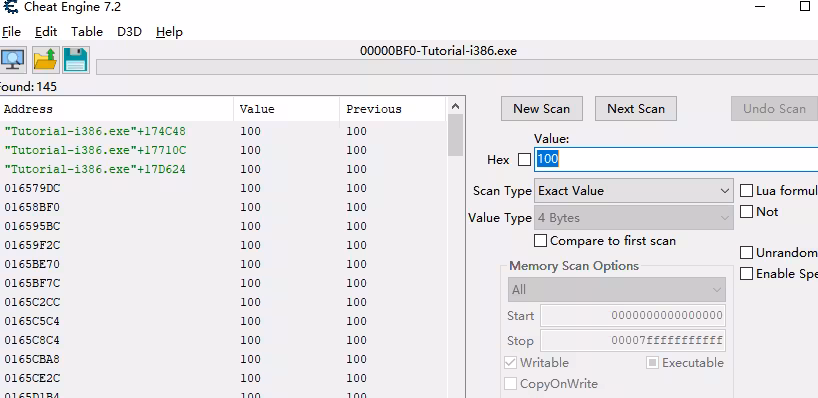Screen dimensions: 818x398
Task: Click the Start address field
Action: (x=633, y=316)
